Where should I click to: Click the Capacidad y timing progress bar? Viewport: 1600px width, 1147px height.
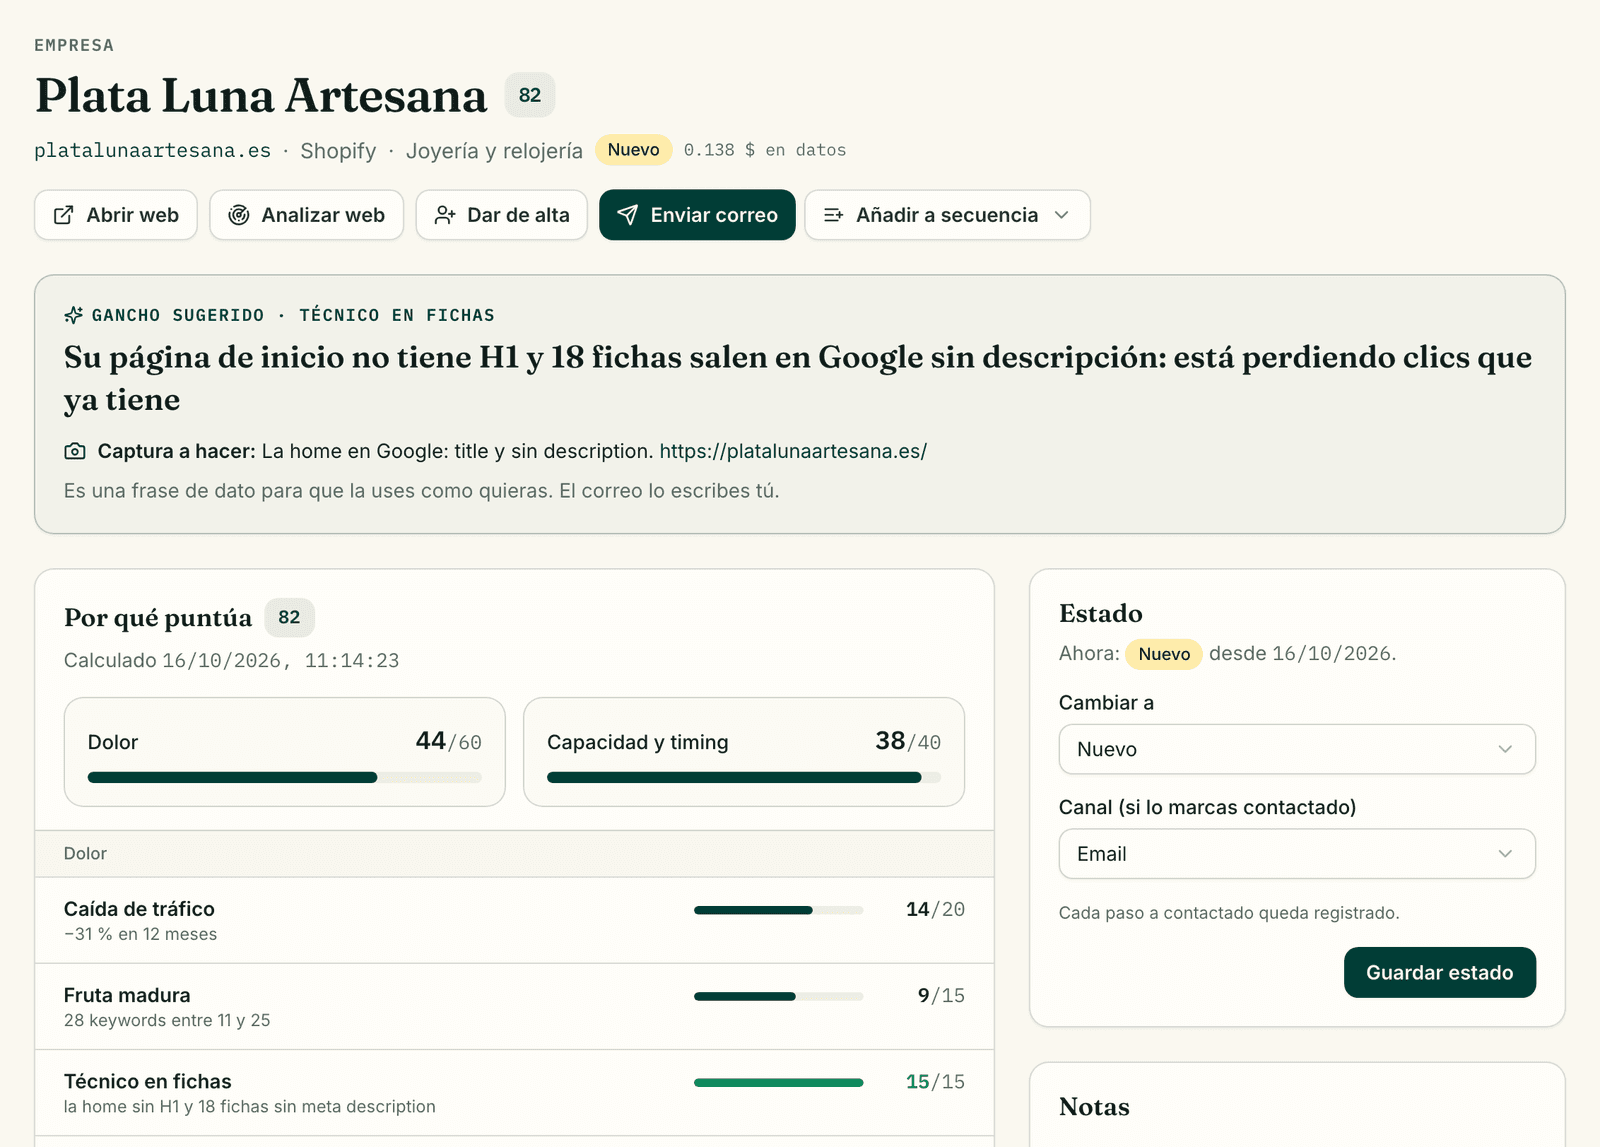point(744,777)
